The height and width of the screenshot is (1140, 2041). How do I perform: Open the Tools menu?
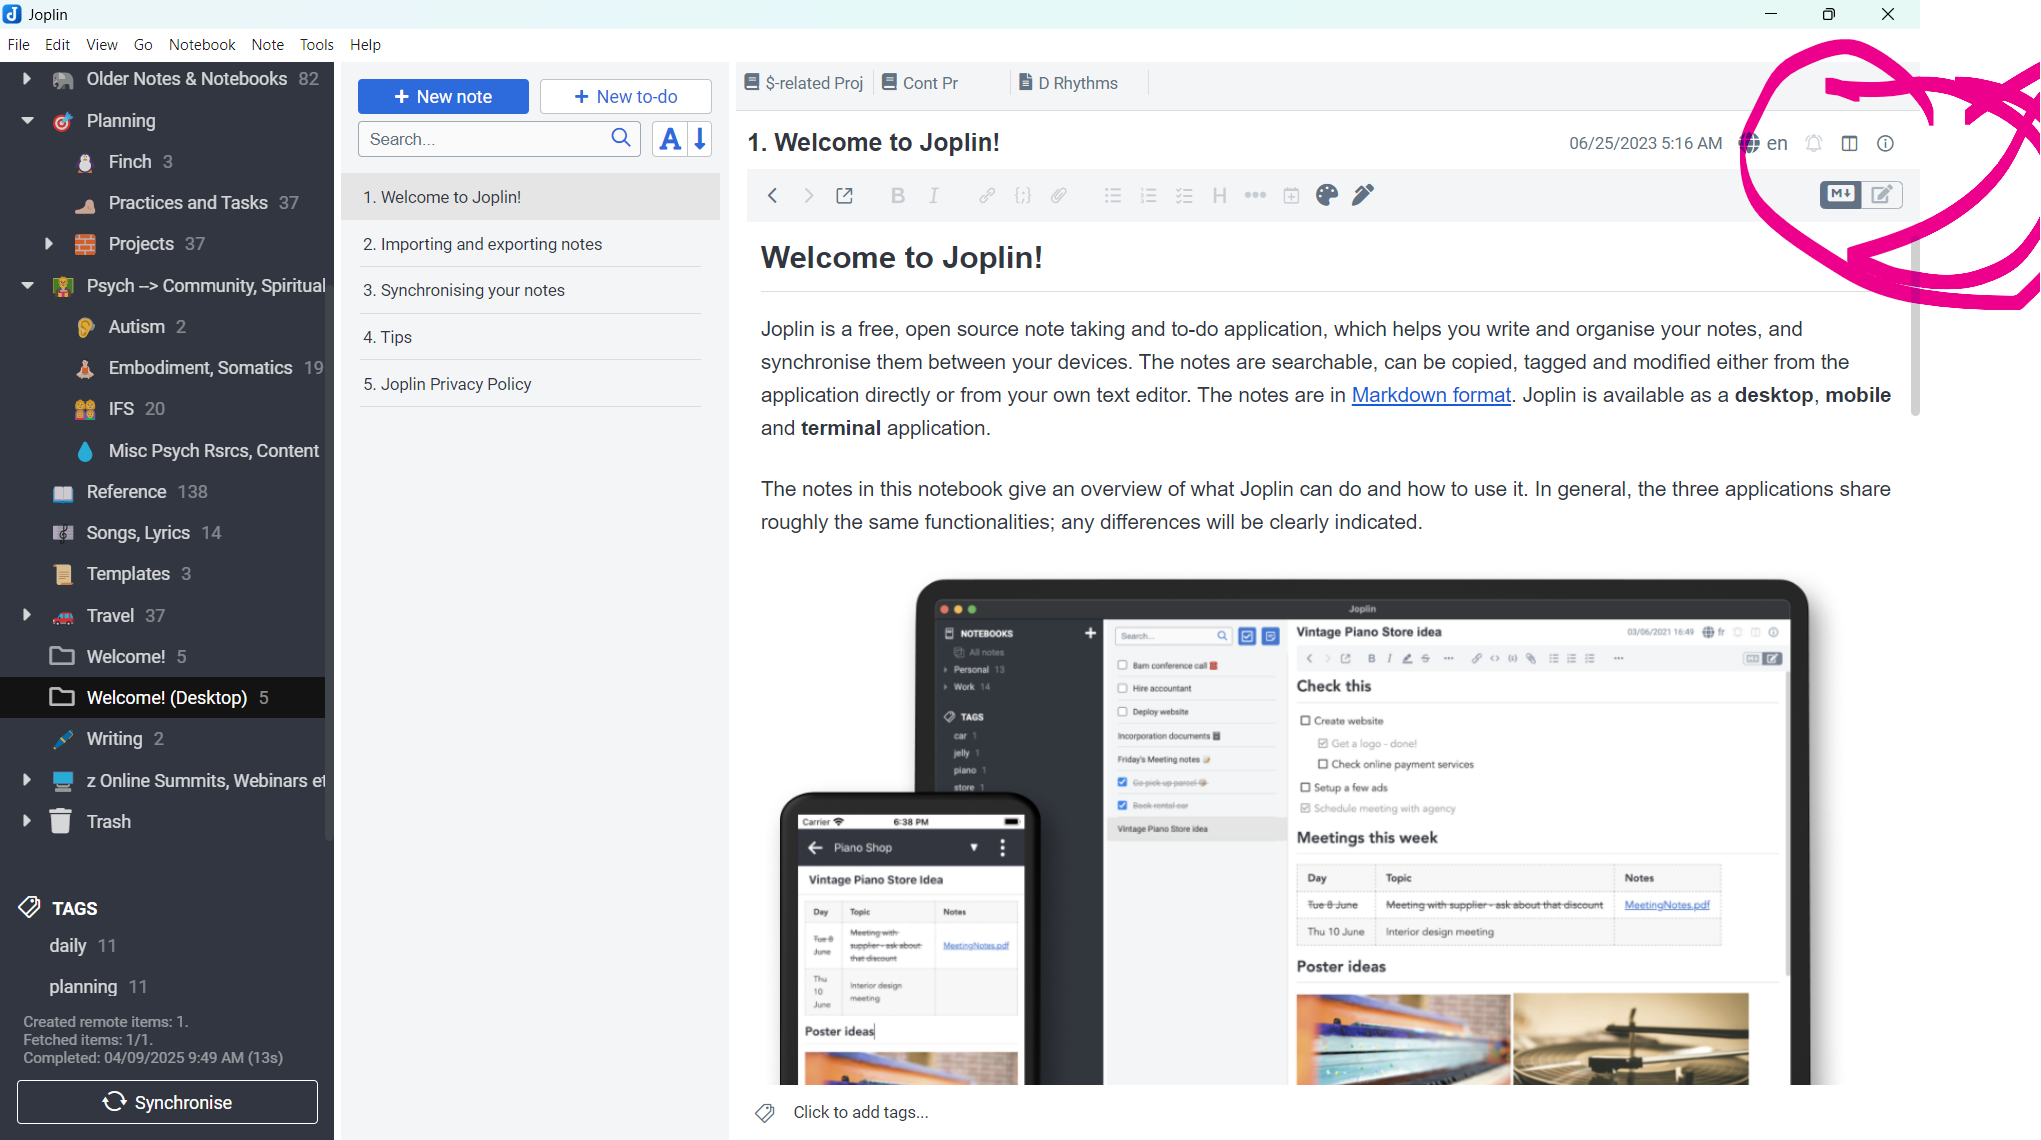click(316, 44)
